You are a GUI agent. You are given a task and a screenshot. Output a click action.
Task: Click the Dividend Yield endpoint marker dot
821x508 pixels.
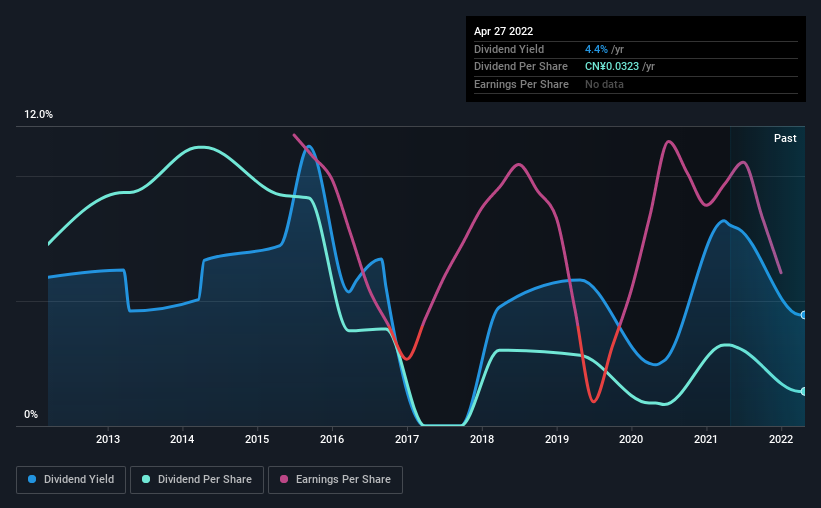tap(803, 315)
